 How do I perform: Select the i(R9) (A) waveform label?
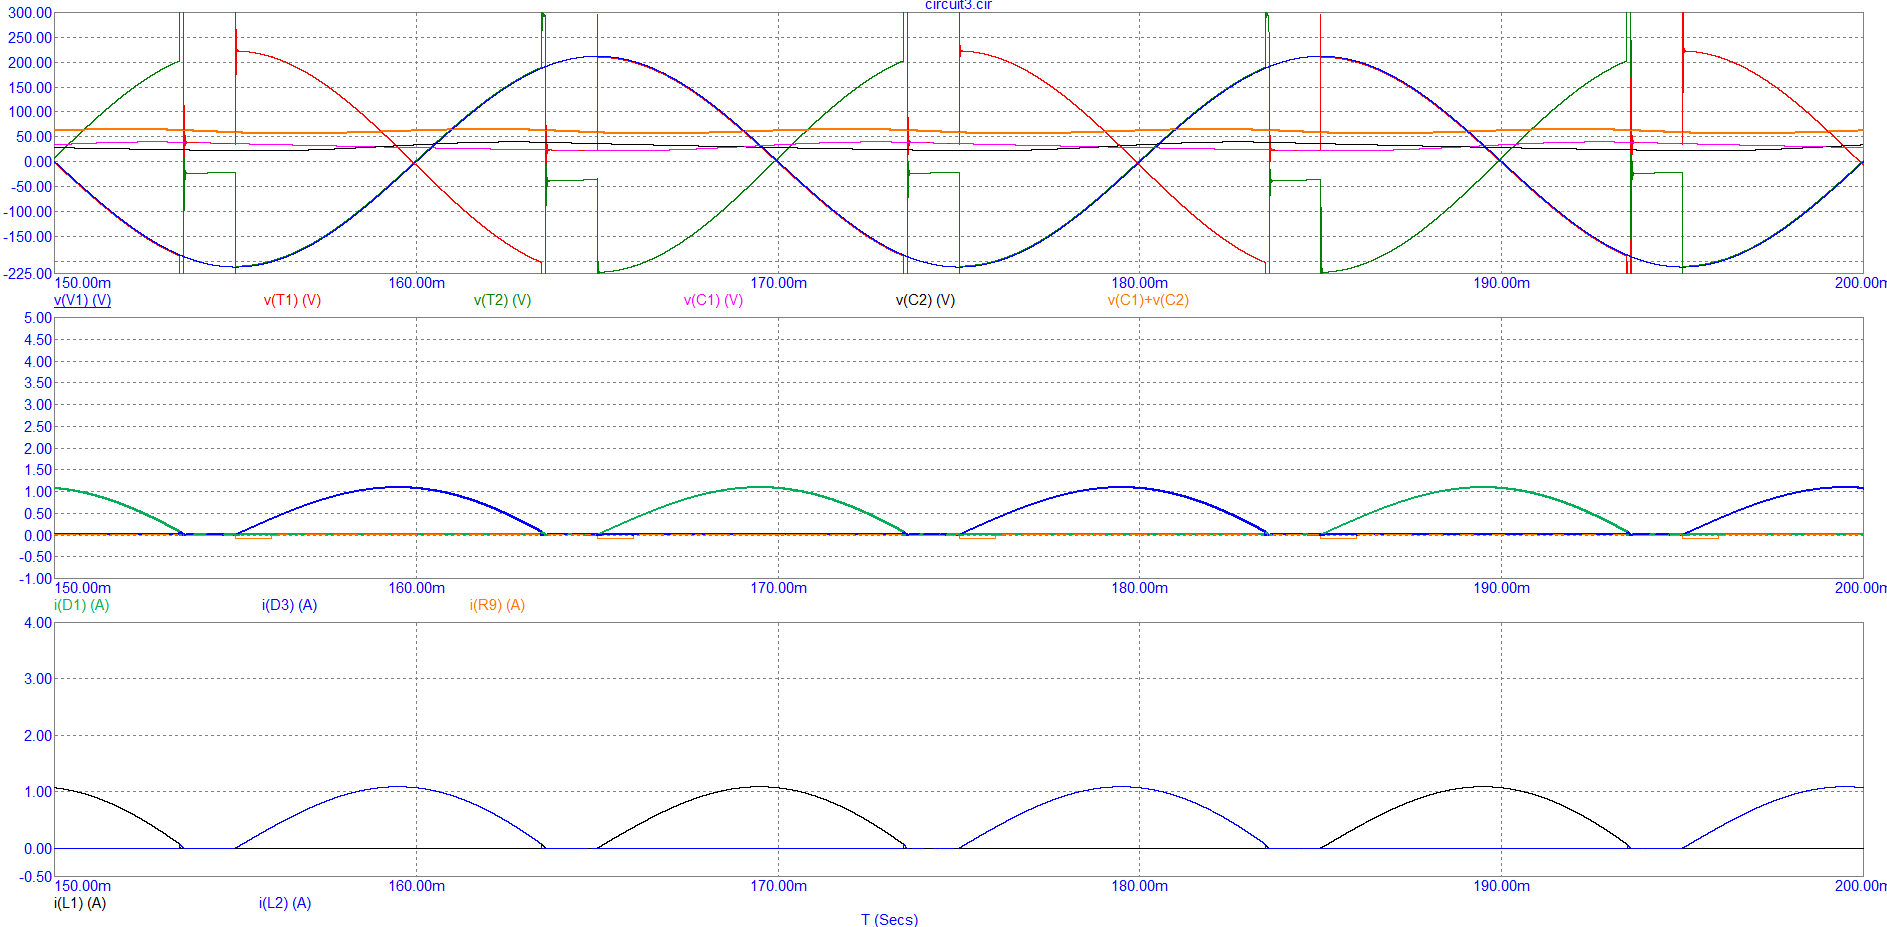coord(497,605)
